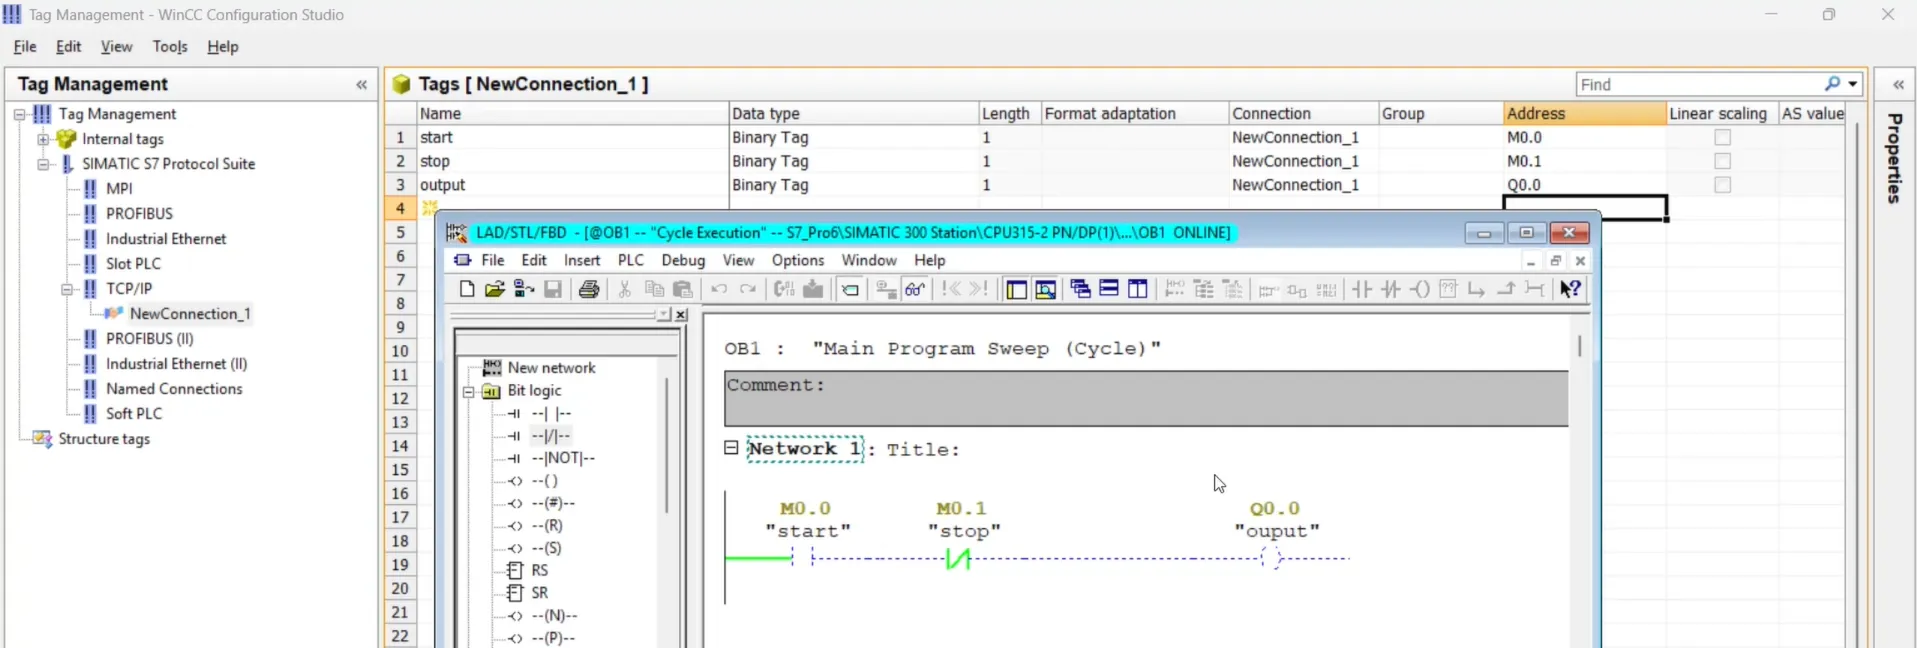The image size is (1917, 648).
Task: Click the Tile horizontally icon
Action: click(x=1109, y=289)
